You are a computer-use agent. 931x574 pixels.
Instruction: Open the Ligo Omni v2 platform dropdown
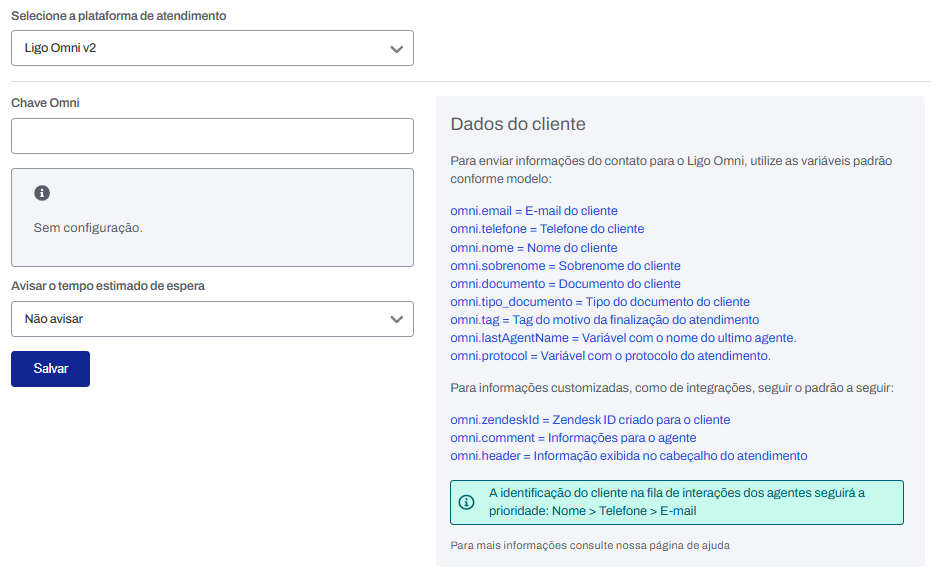(212, 48)
